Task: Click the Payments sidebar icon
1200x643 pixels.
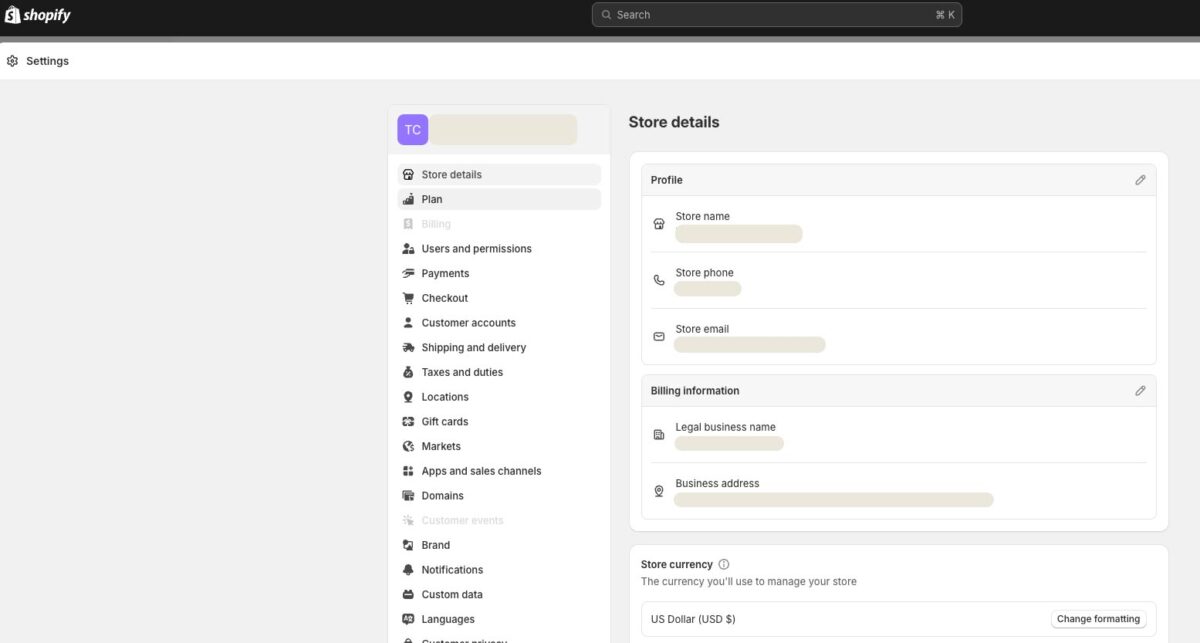Action: 408,273
